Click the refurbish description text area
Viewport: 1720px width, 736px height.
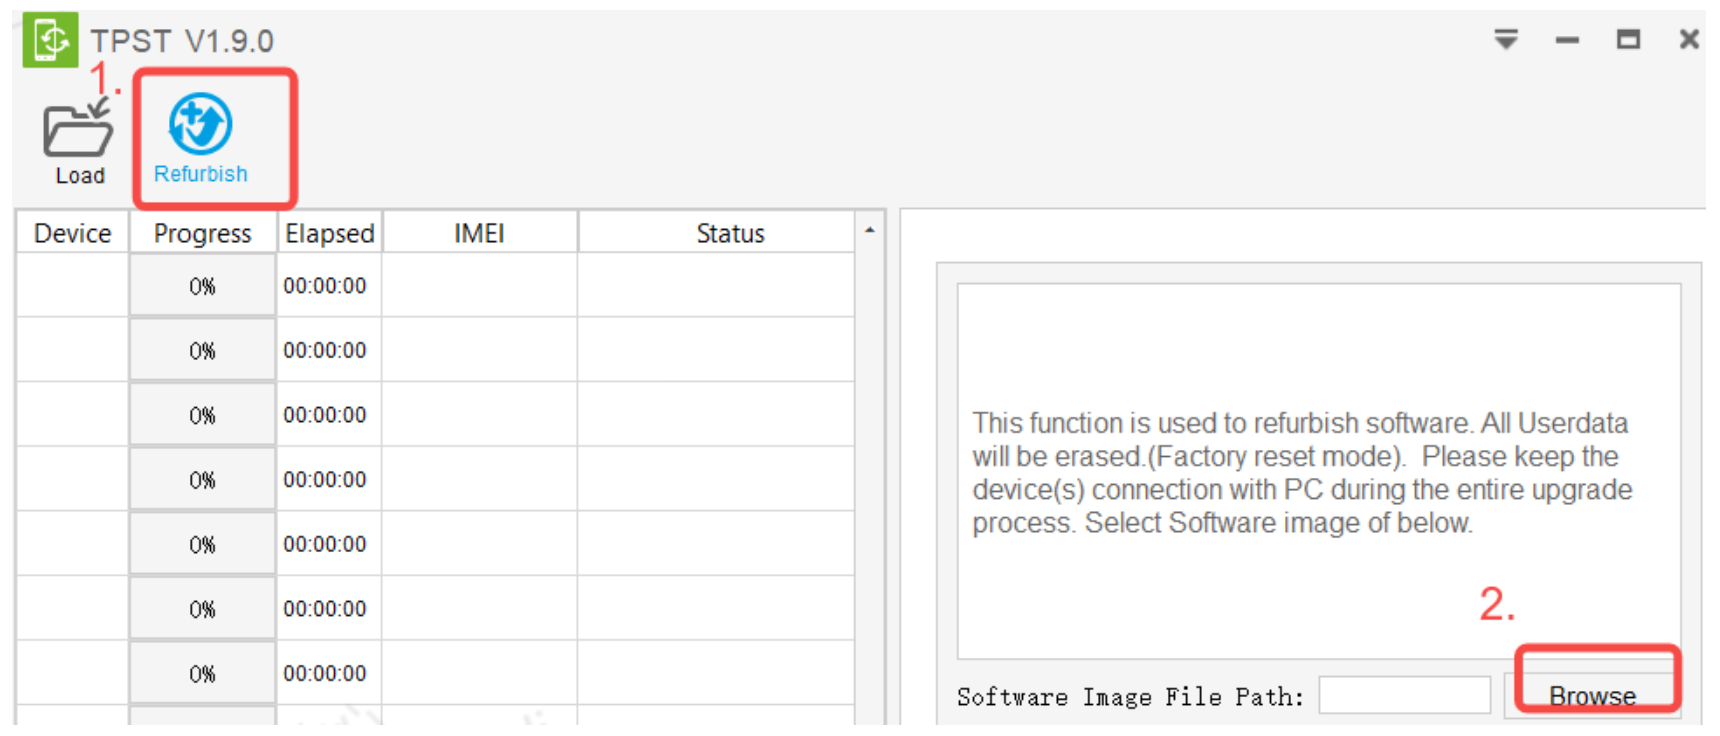tap(1317, 471)
